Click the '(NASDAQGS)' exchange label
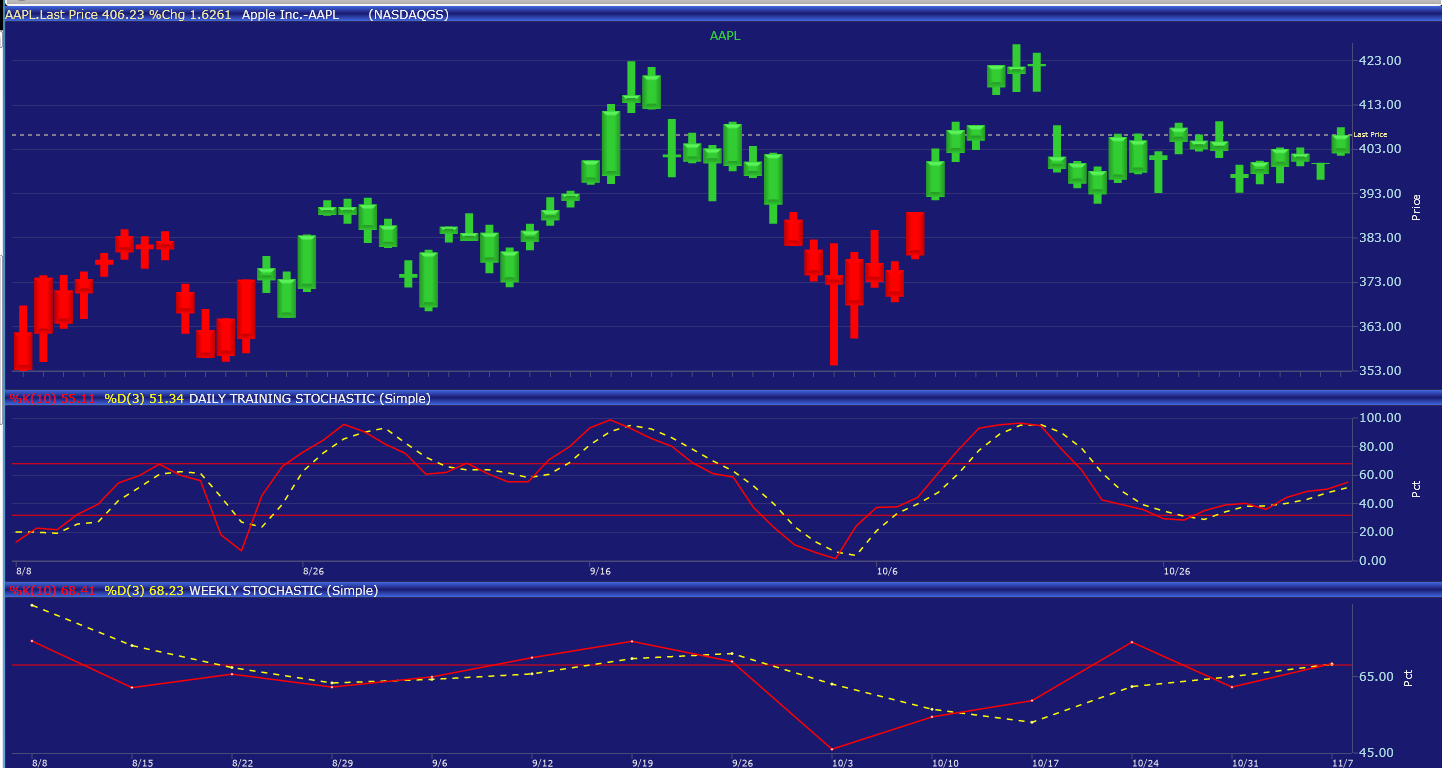Viewport: 1442px width, 768px height. tap(408, 15)
